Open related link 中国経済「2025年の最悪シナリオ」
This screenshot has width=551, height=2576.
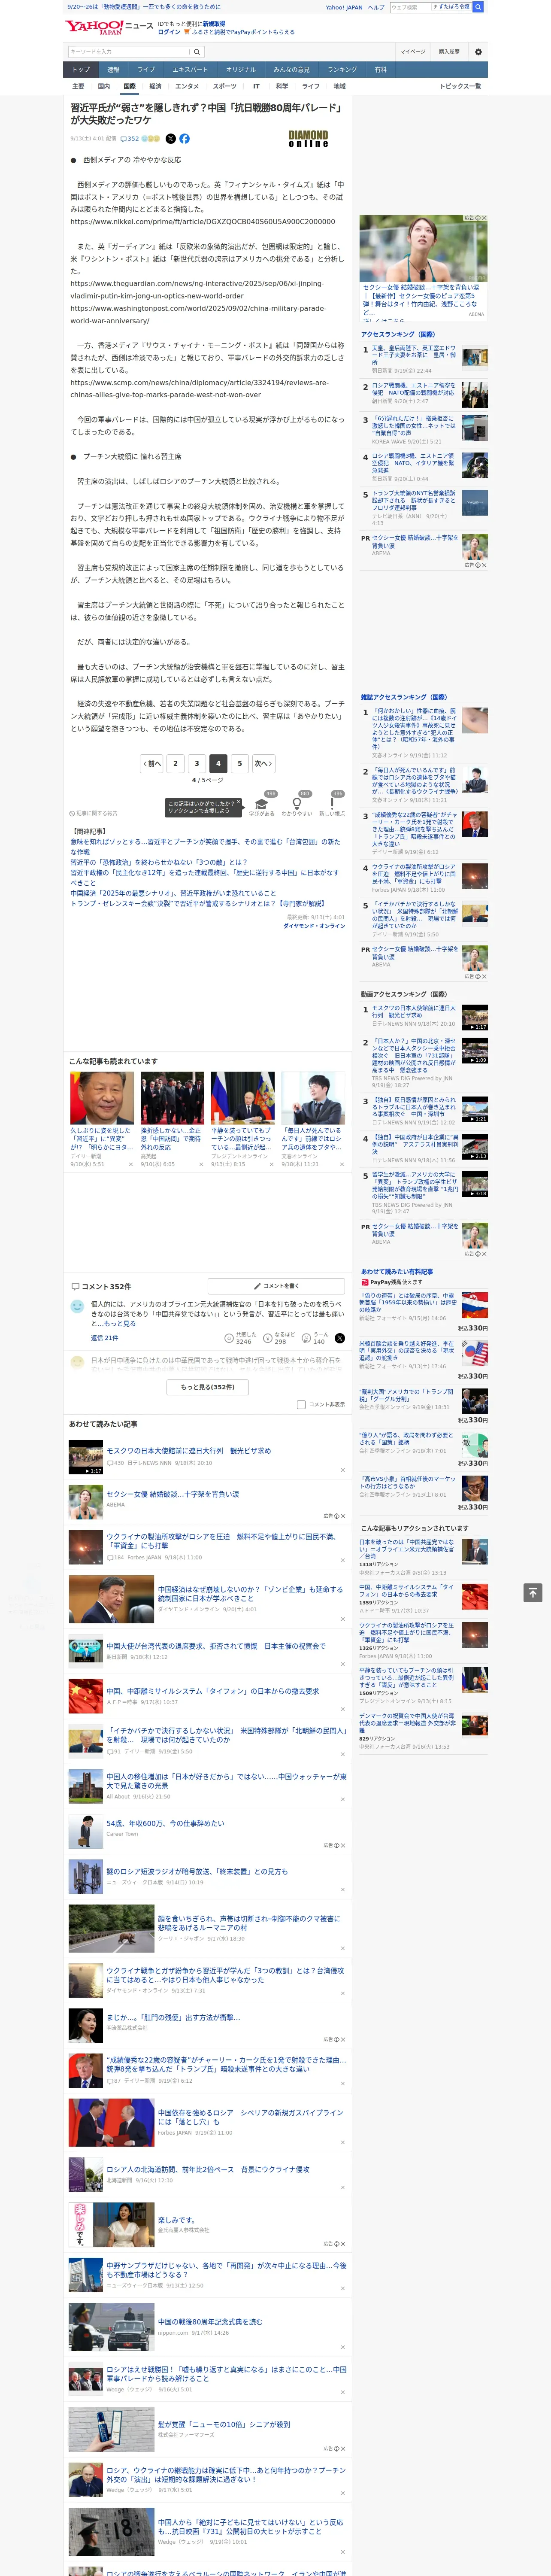click(x=173, y=893)
